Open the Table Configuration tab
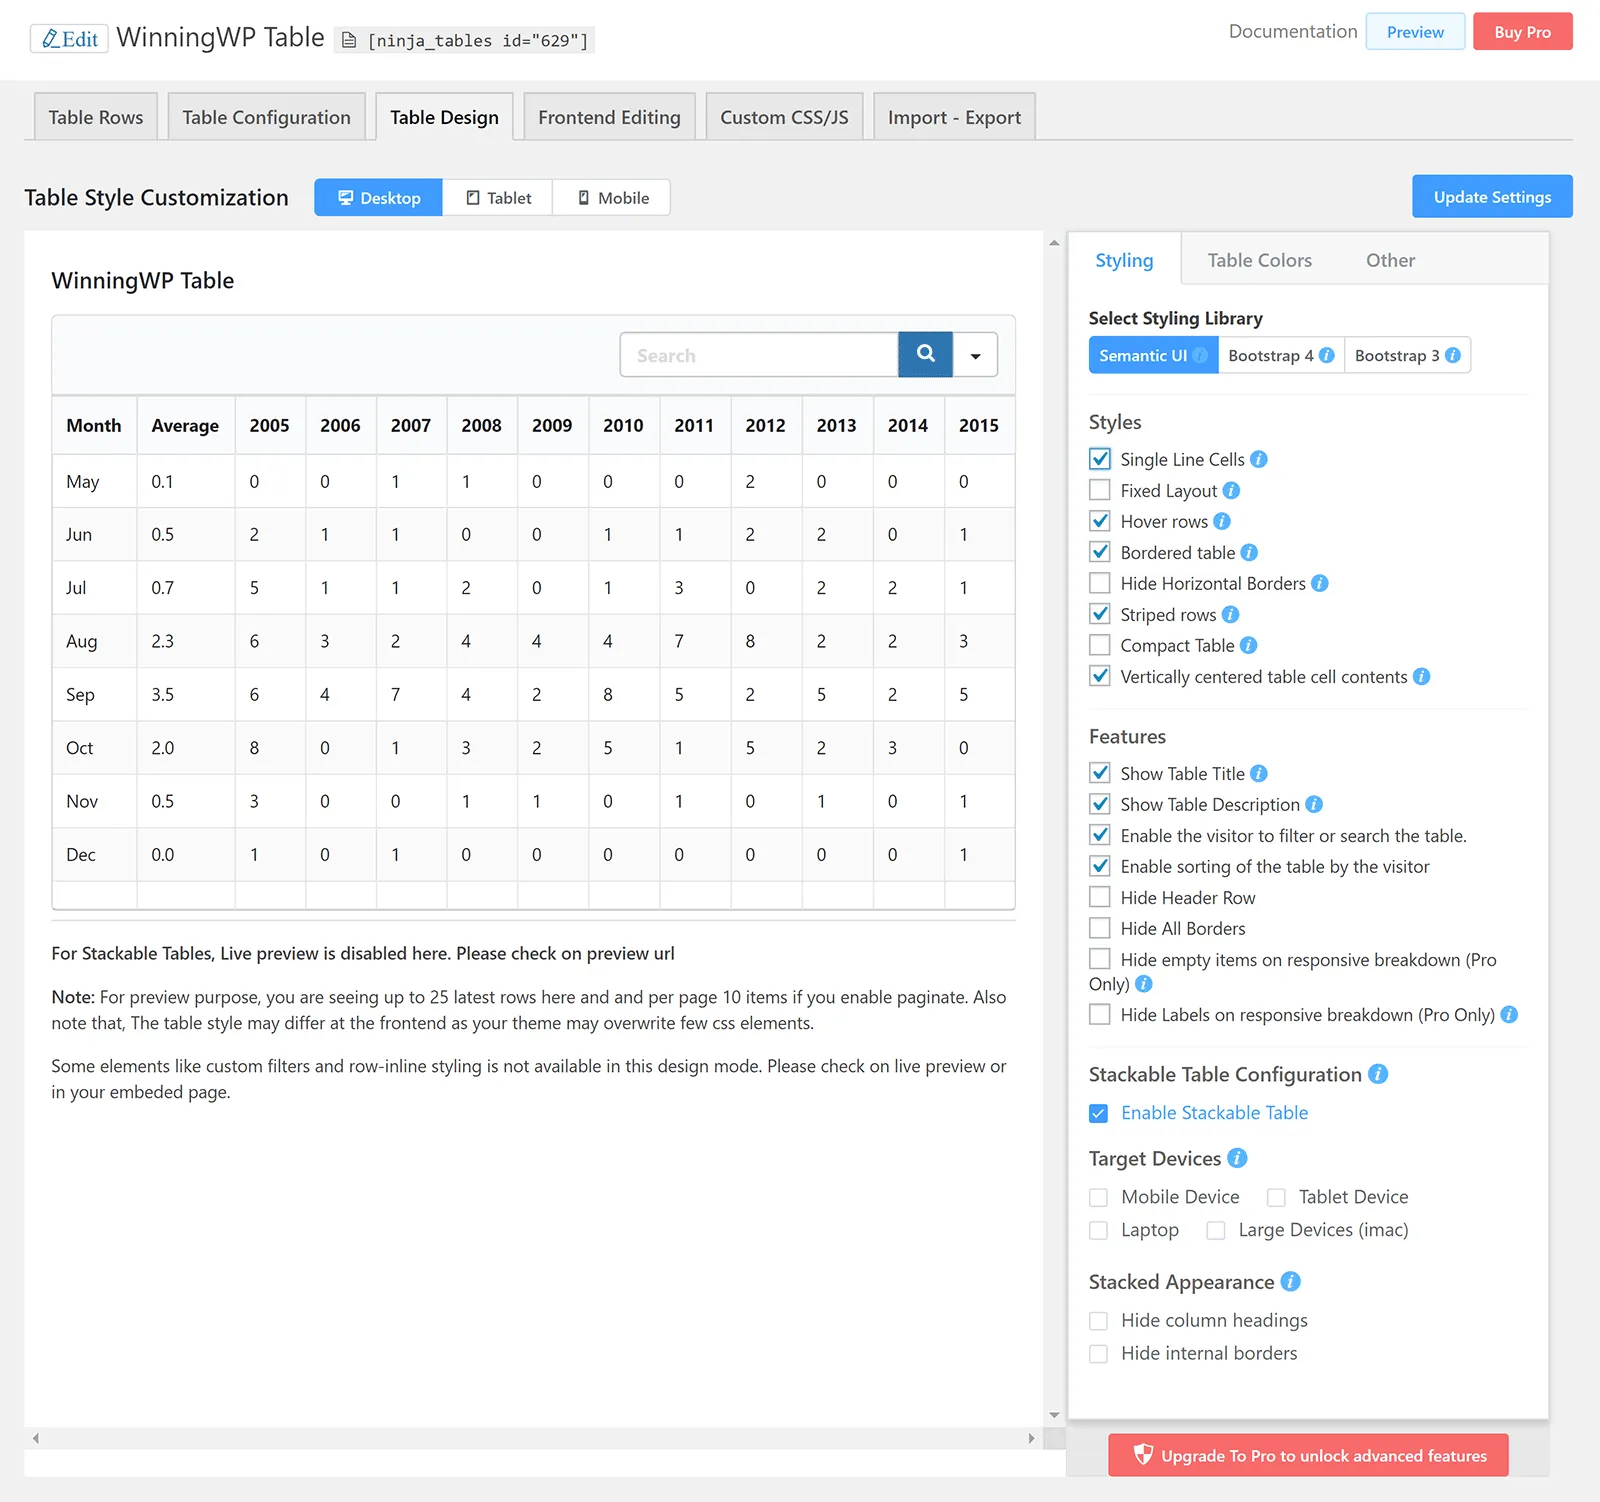The width and height of the screenshot is (1600, 1502). pyautogui.click(x=266, y=117)
